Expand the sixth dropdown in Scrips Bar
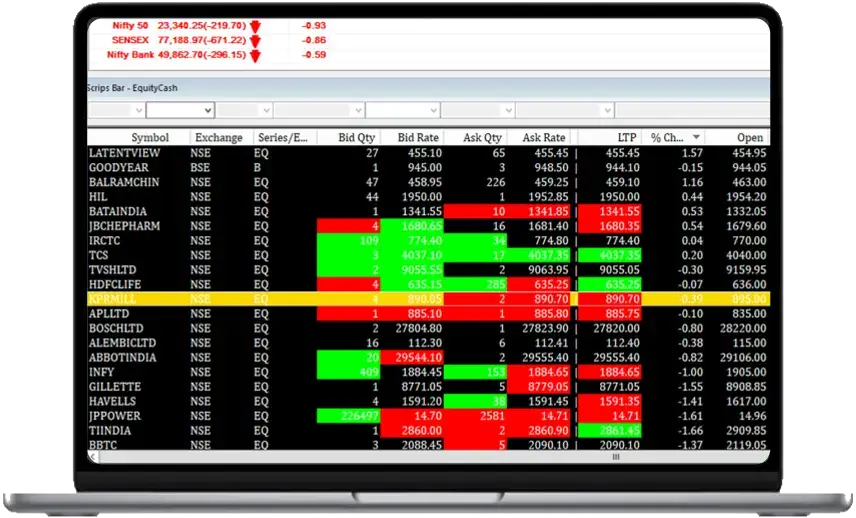The width and height of the screenshot is (856, 518). pos(478,111)
